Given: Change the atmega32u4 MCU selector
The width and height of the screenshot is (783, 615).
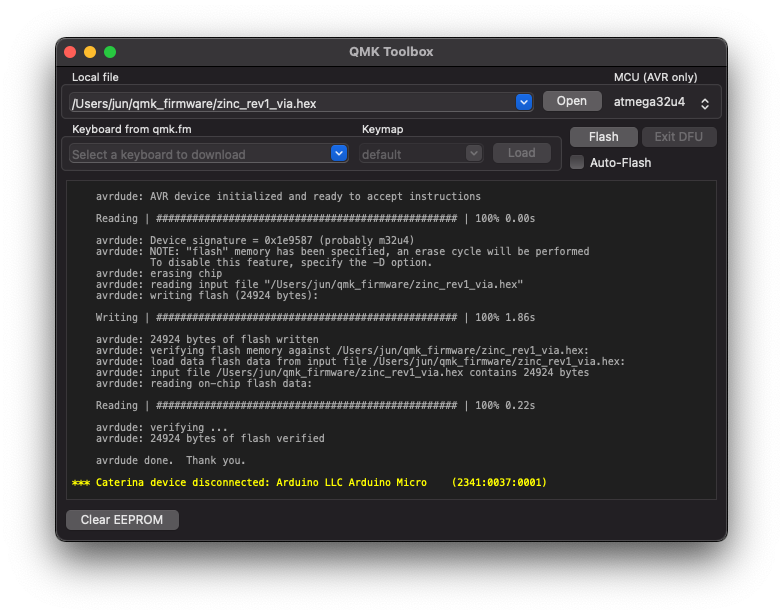Looking at the screenshot, I should click(662, 103).
